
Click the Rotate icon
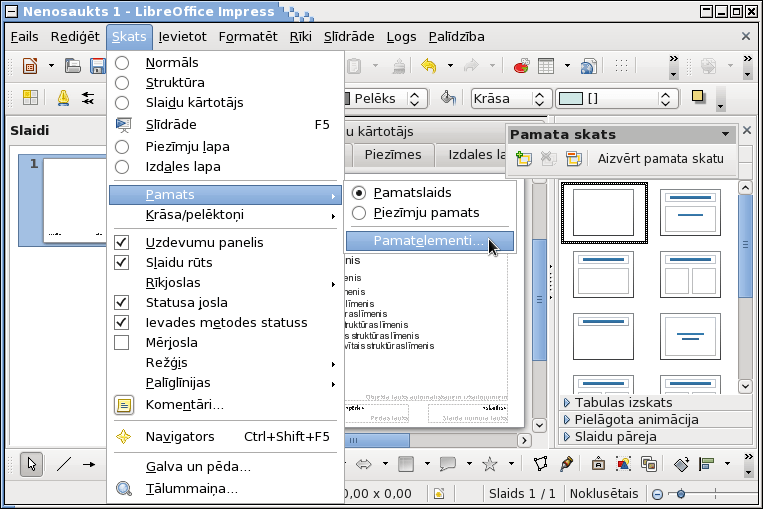click(x=681, y=464)
